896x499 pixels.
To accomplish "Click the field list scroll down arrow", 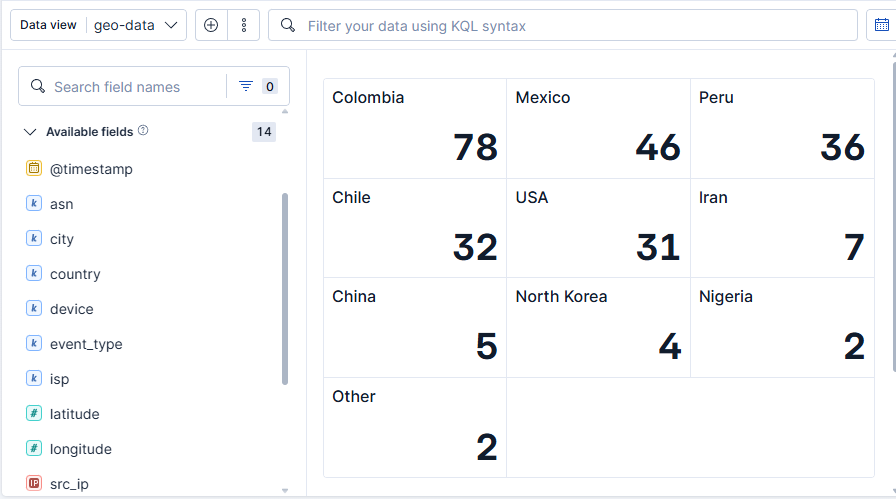I will point(285,490).
